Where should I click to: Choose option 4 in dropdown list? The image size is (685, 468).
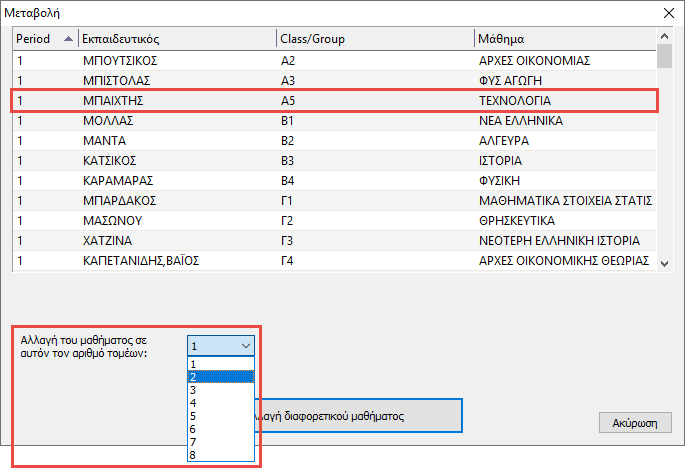pyautogui.click(x=220, y=403)
